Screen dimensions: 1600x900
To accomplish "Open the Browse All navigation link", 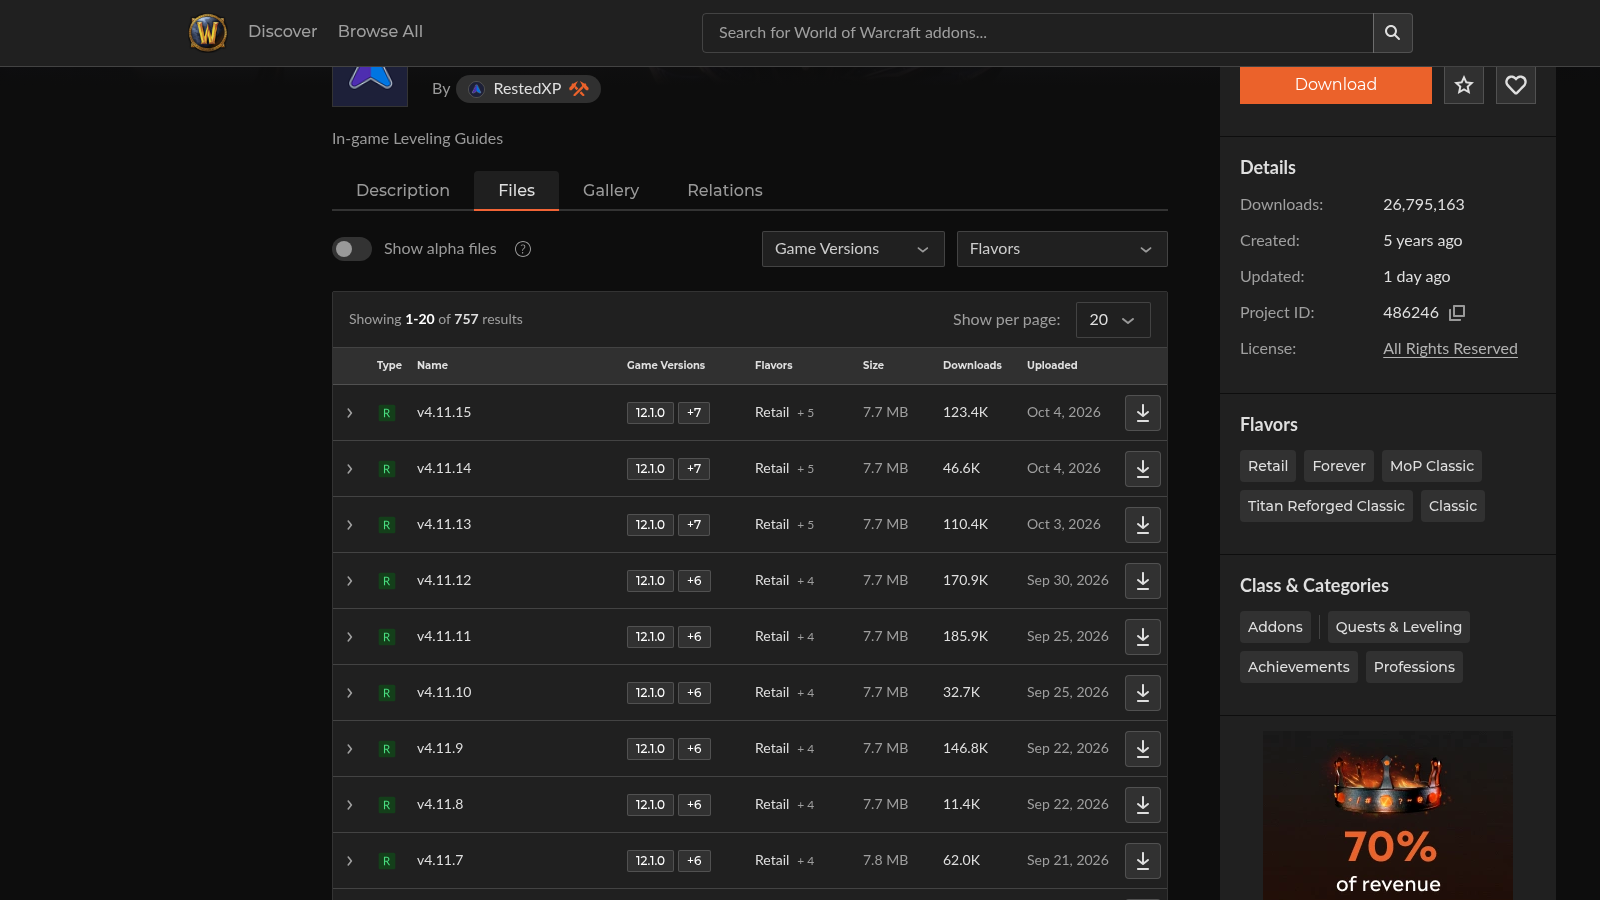I will coord(380,32).
